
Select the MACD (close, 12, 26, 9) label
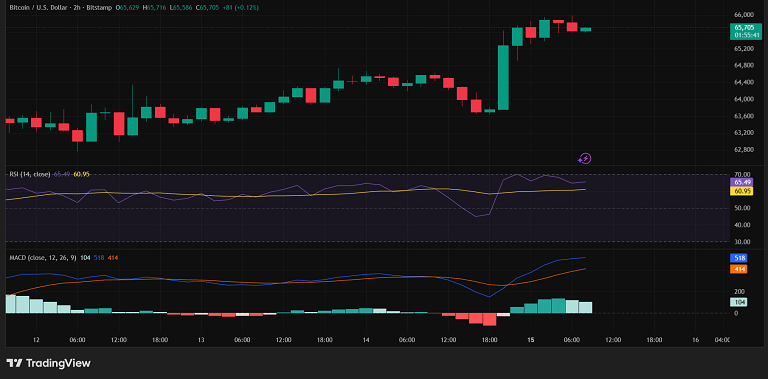coord(43,258)
